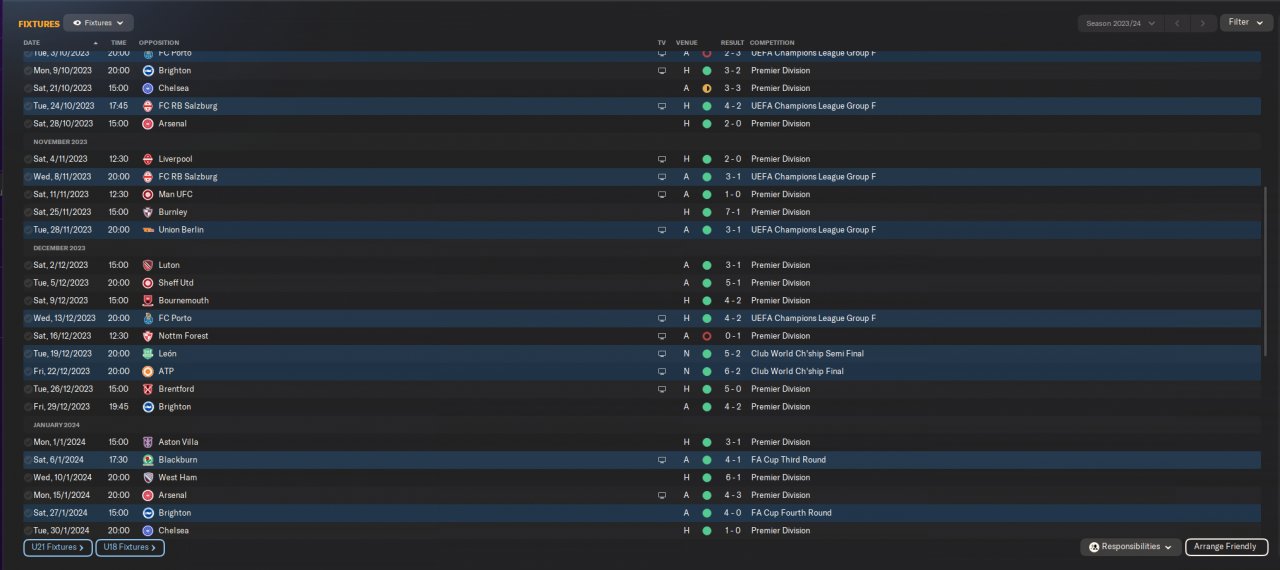Sort by the Competition column header

pyautogui.click(x=772, y=42)
